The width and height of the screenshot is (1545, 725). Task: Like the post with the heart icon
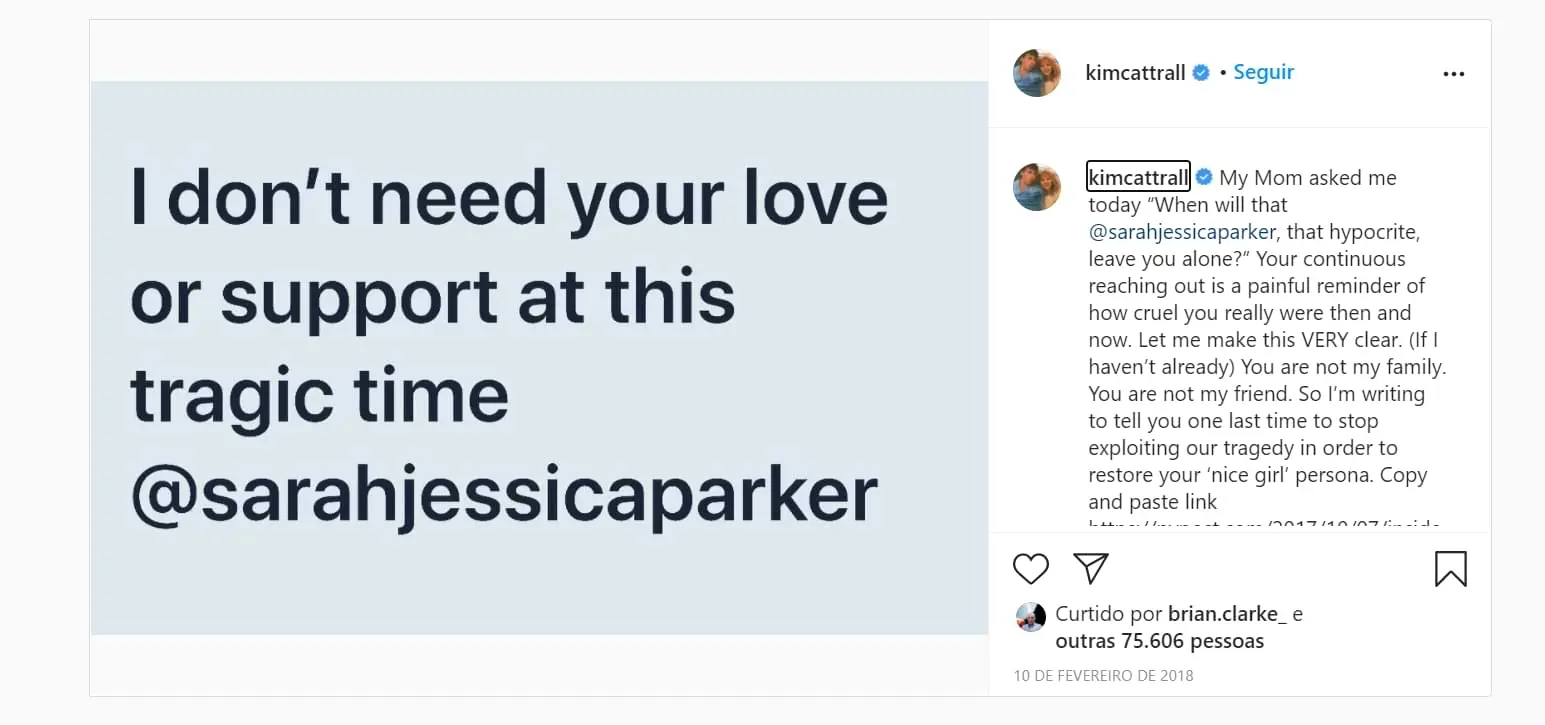1031,568
